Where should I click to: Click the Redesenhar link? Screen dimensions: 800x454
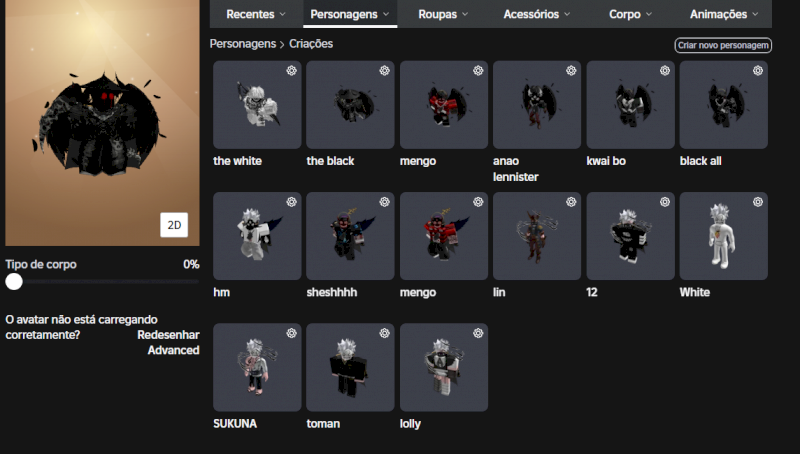(168, 335)
